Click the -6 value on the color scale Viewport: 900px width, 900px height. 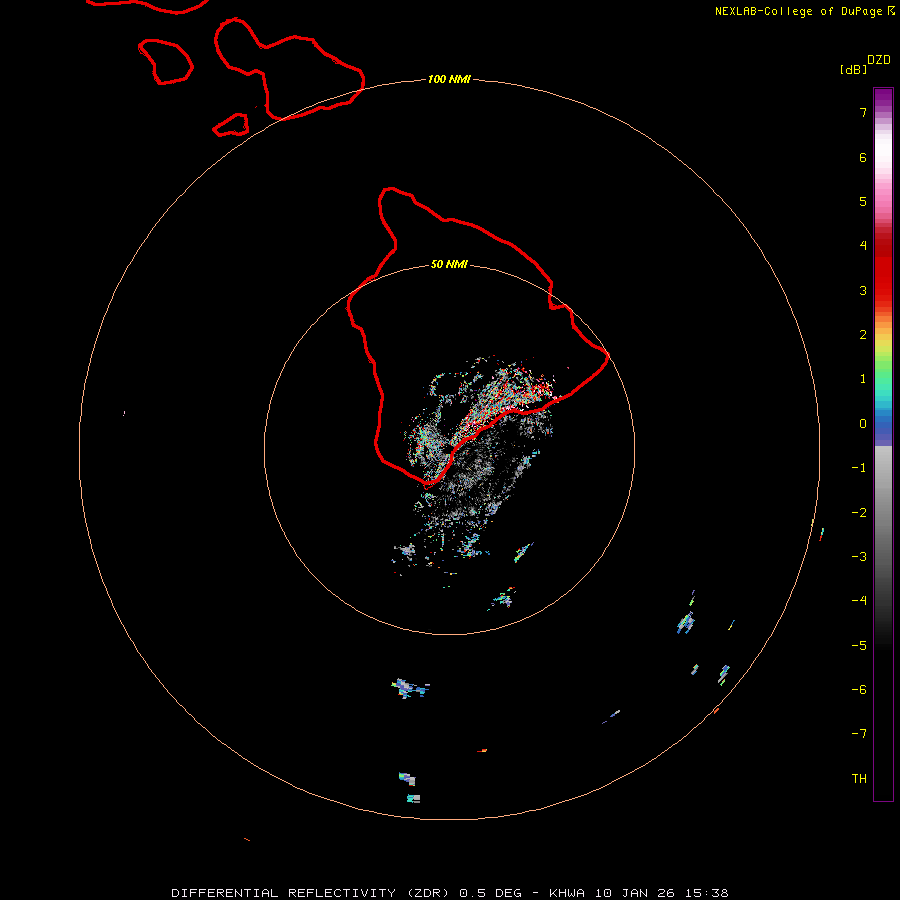(x=859, y=690)
